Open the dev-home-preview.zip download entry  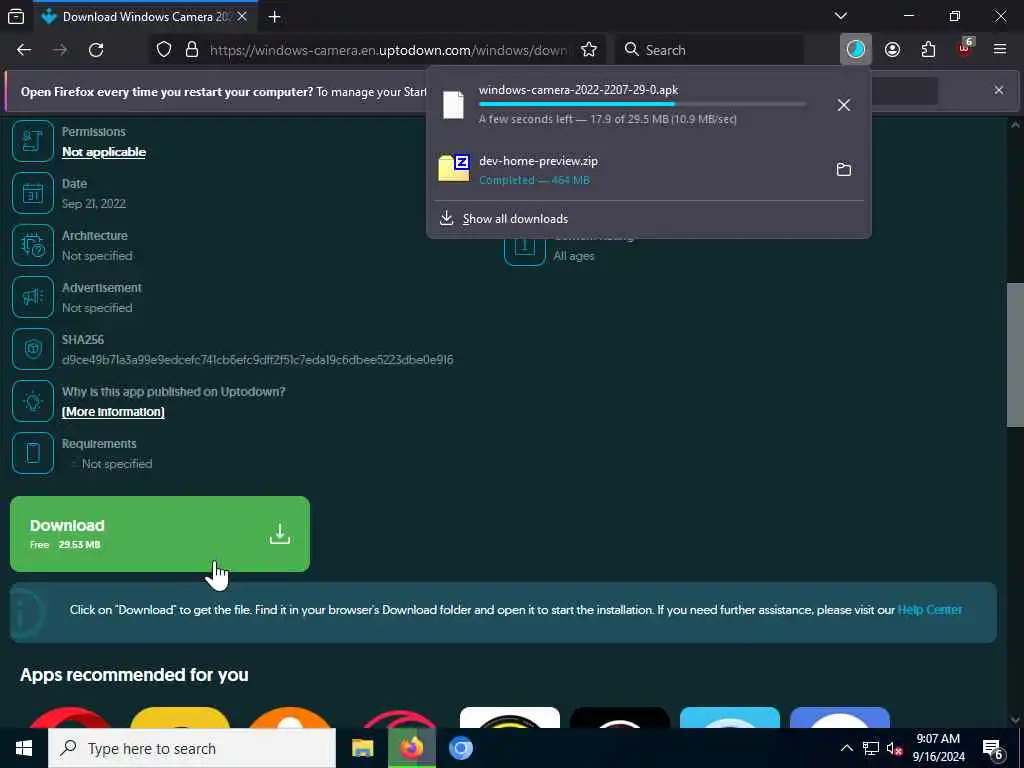coord(627,170)
